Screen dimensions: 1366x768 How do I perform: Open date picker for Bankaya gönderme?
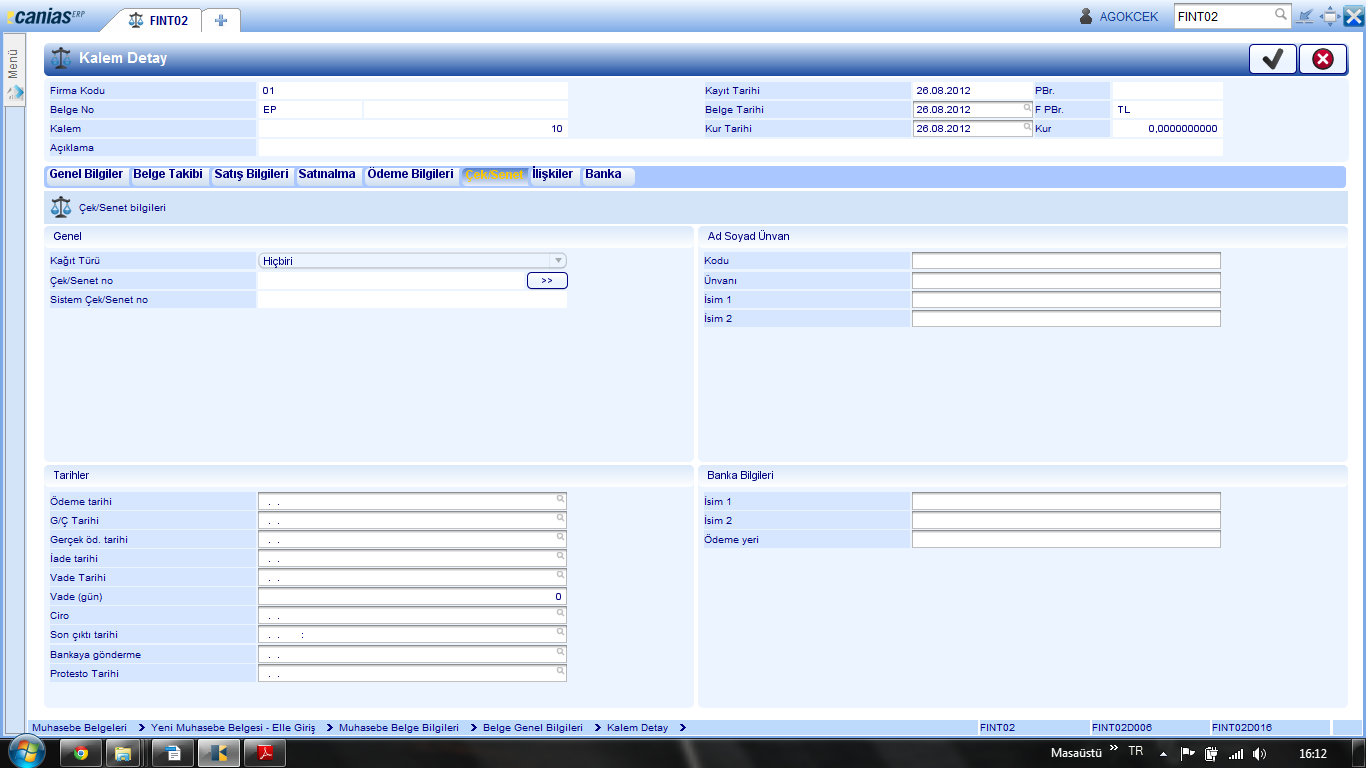(x=561, y=650)
